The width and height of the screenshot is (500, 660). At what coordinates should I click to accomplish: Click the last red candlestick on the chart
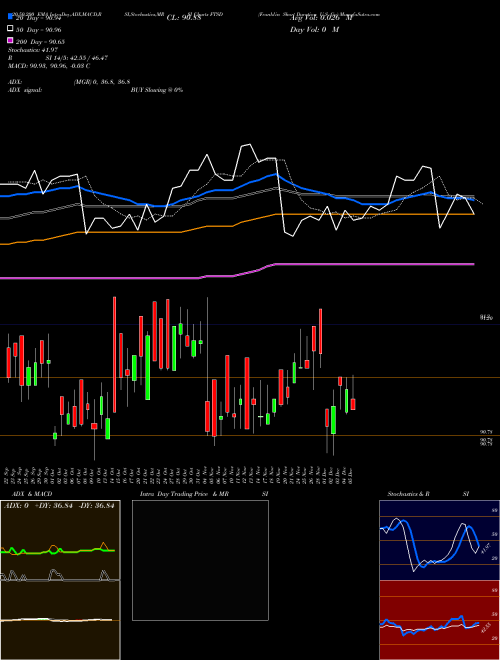[x=353, y=404]
